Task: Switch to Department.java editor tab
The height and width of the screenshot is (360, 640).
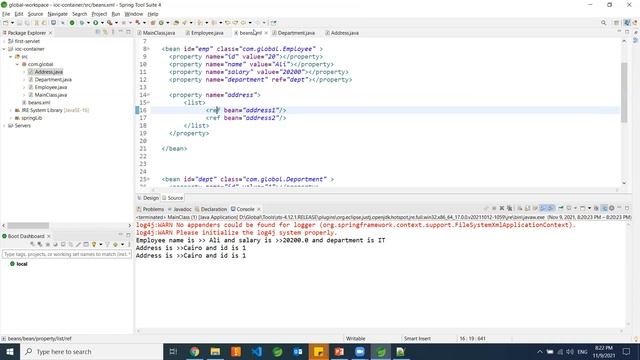Action: tap(296, 33)
